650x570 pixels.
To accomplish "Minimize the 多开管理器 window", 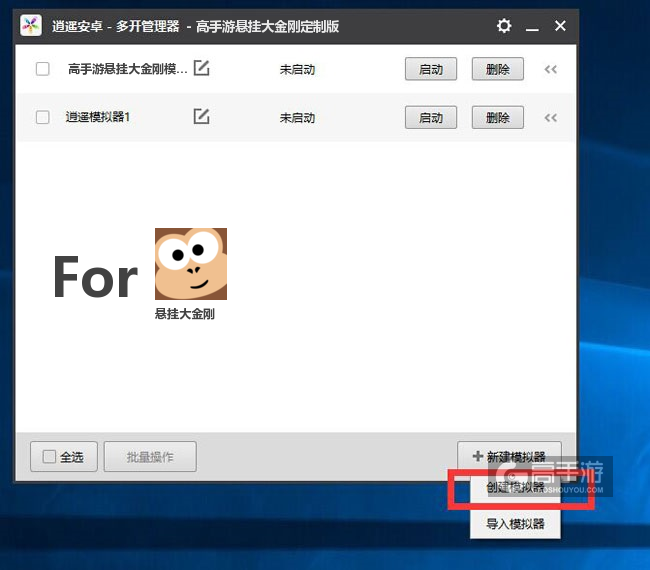I will pos(532,26).
